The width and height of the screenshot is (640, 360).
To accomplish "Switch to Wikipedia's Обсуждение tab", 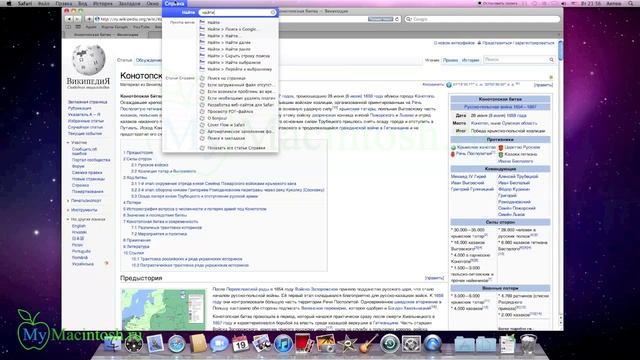I will (x=149, y=60).
